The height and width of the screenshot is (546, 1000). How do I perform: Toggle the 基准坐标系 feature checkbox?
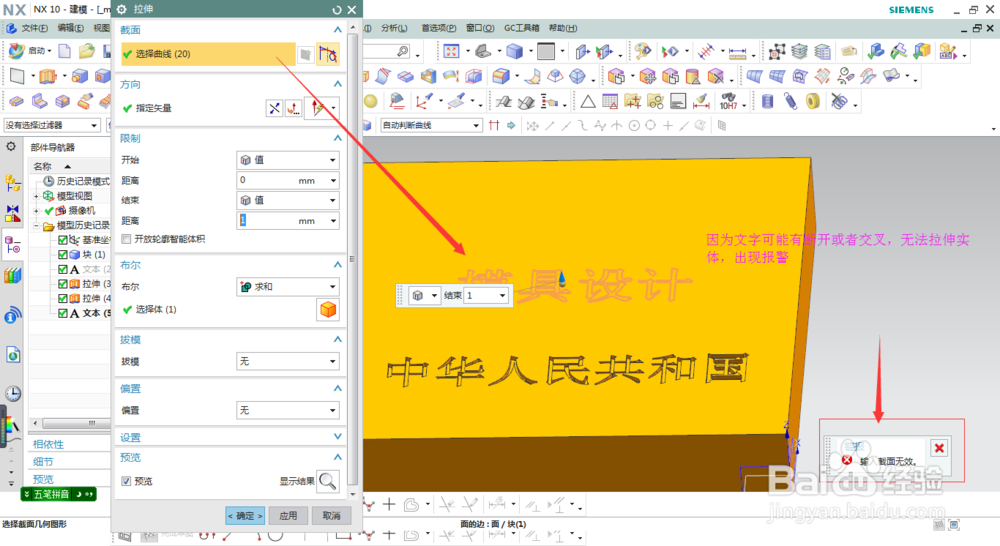[x=62, y=240]
